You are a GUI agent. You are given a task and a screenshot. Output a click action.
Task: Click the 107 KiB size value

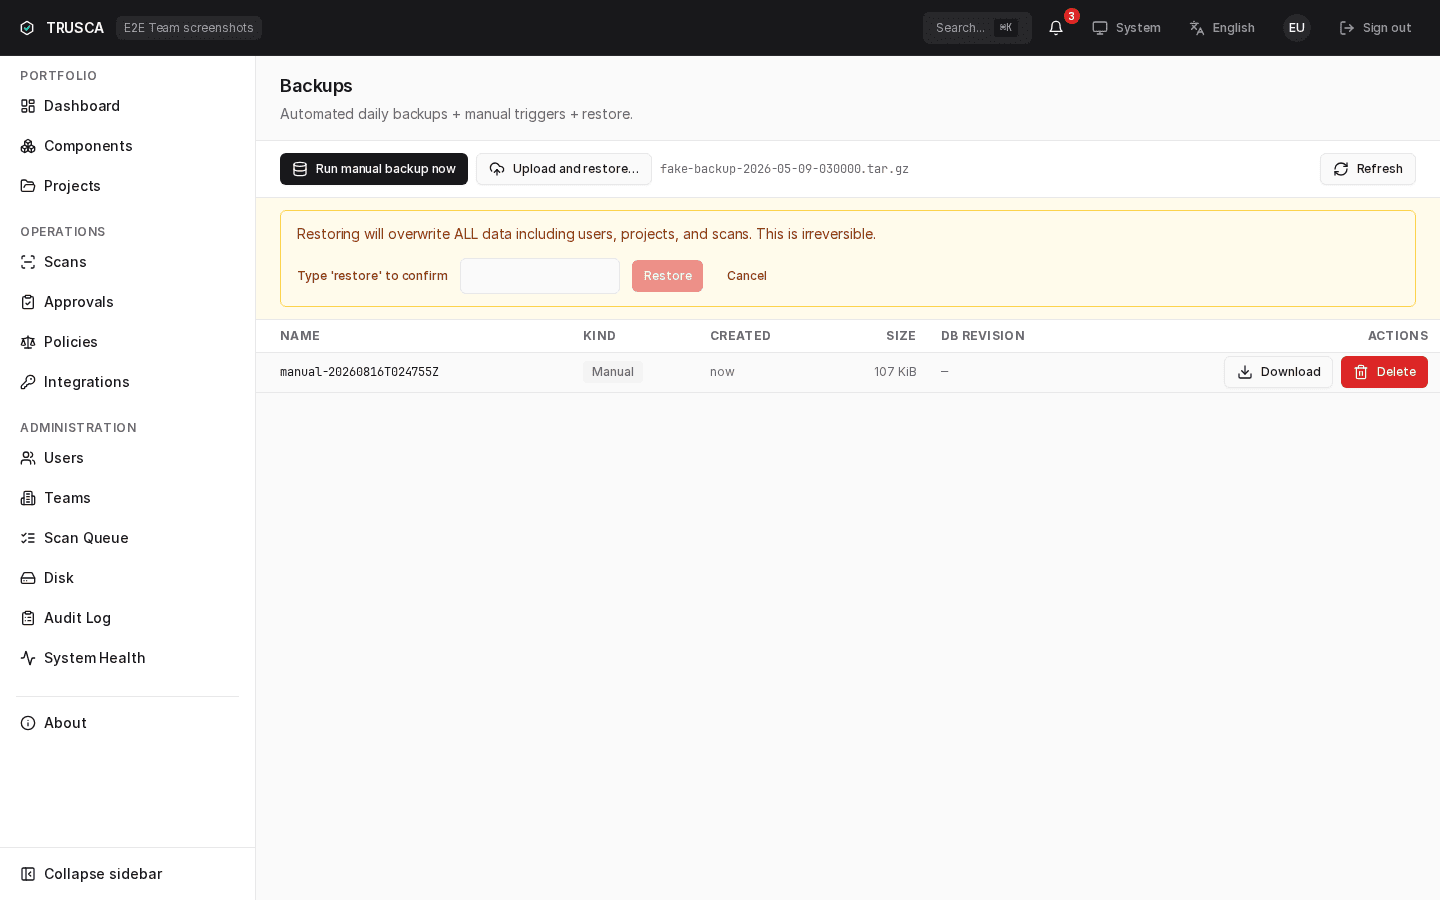coord(895,372)
